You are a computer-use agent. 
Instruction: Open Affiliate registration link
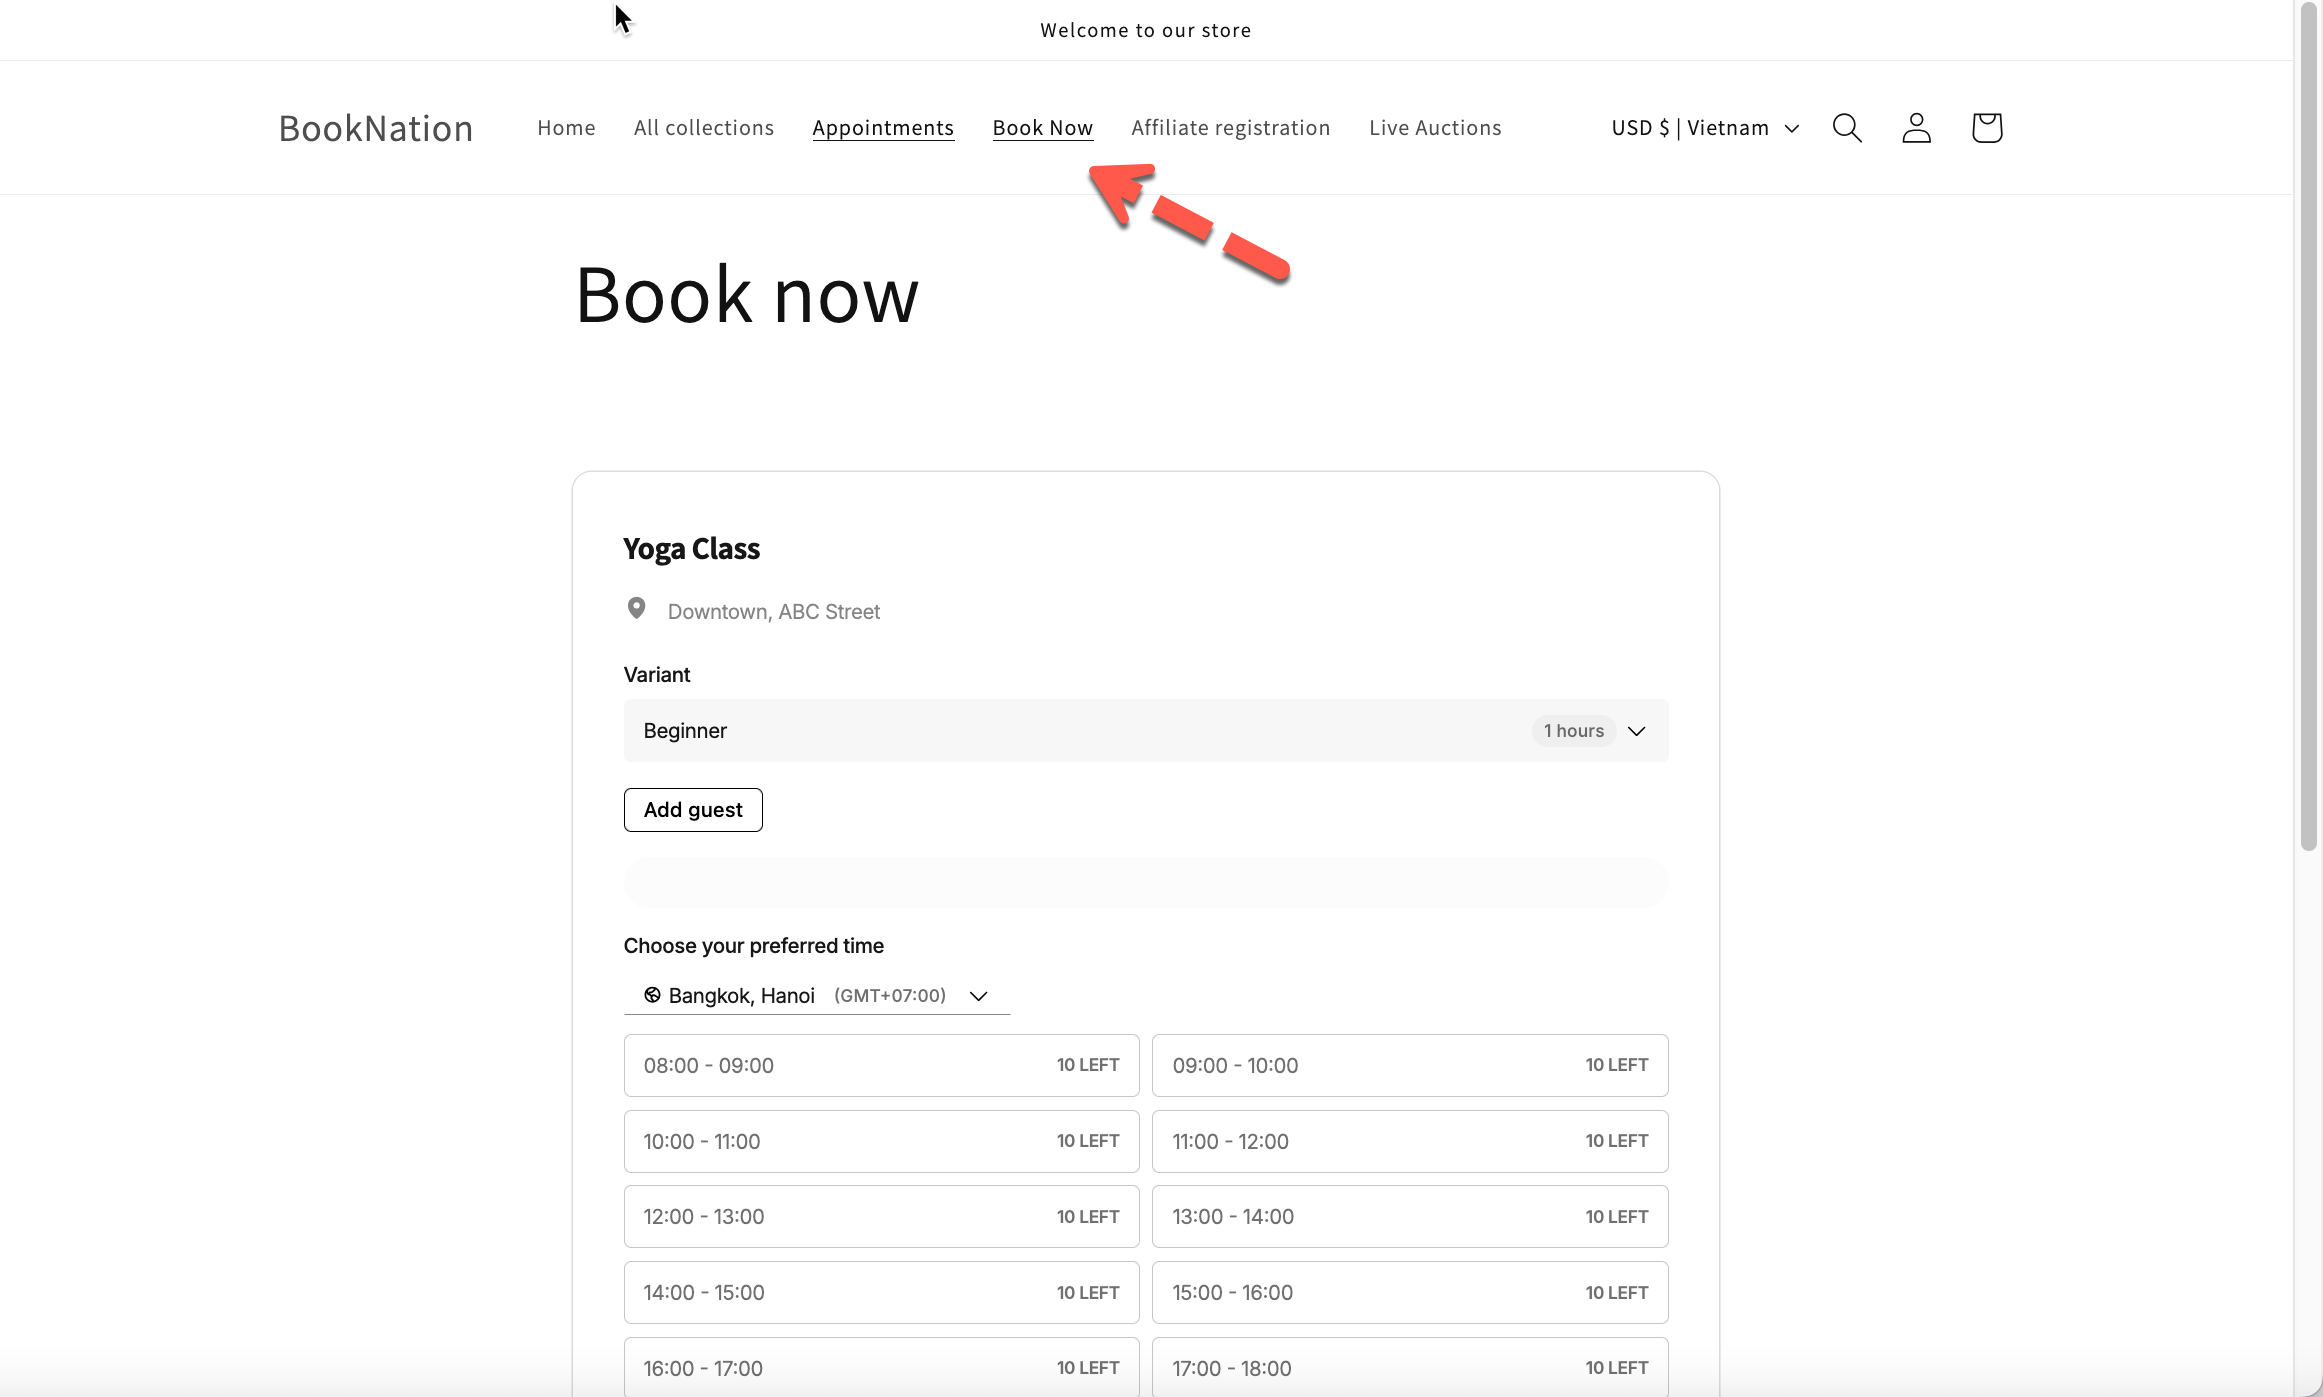coord(1230,128)
